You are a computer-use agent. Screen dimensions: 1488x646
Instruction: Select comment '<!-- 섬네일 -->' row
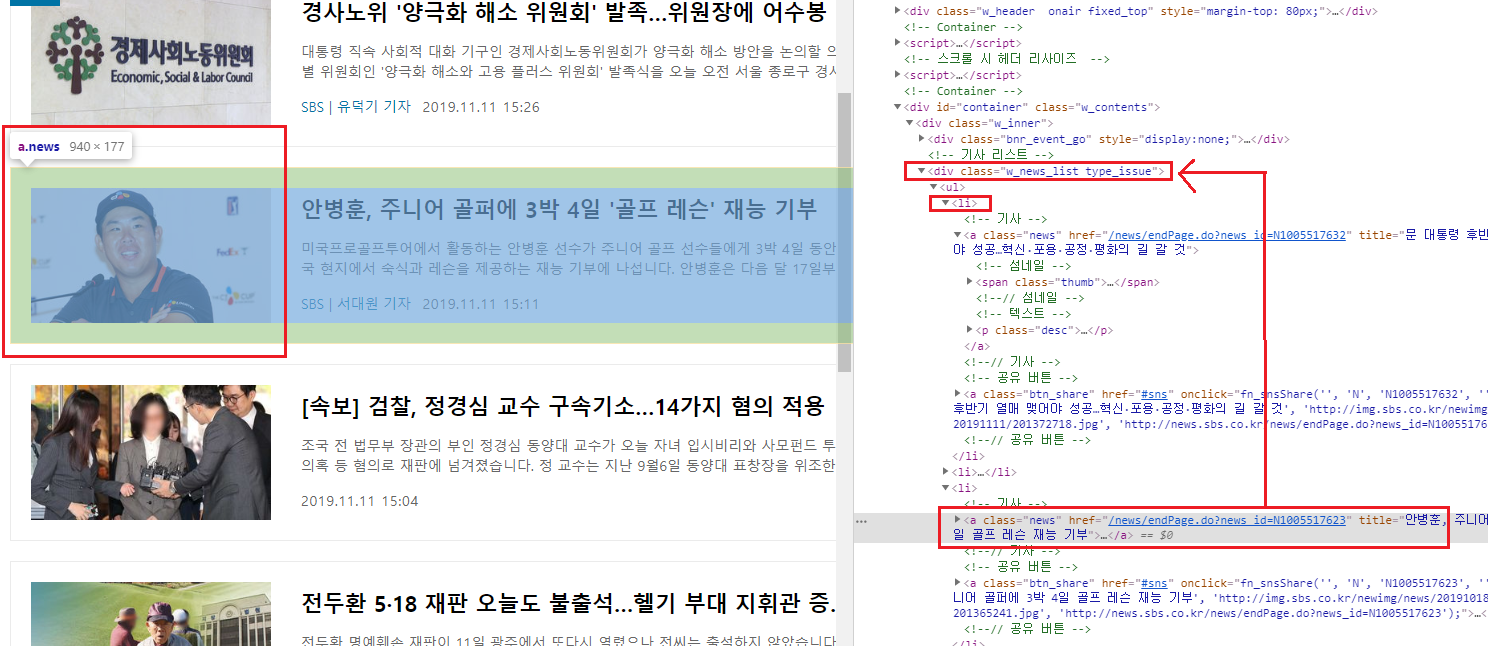click(x=1023, y=266)
